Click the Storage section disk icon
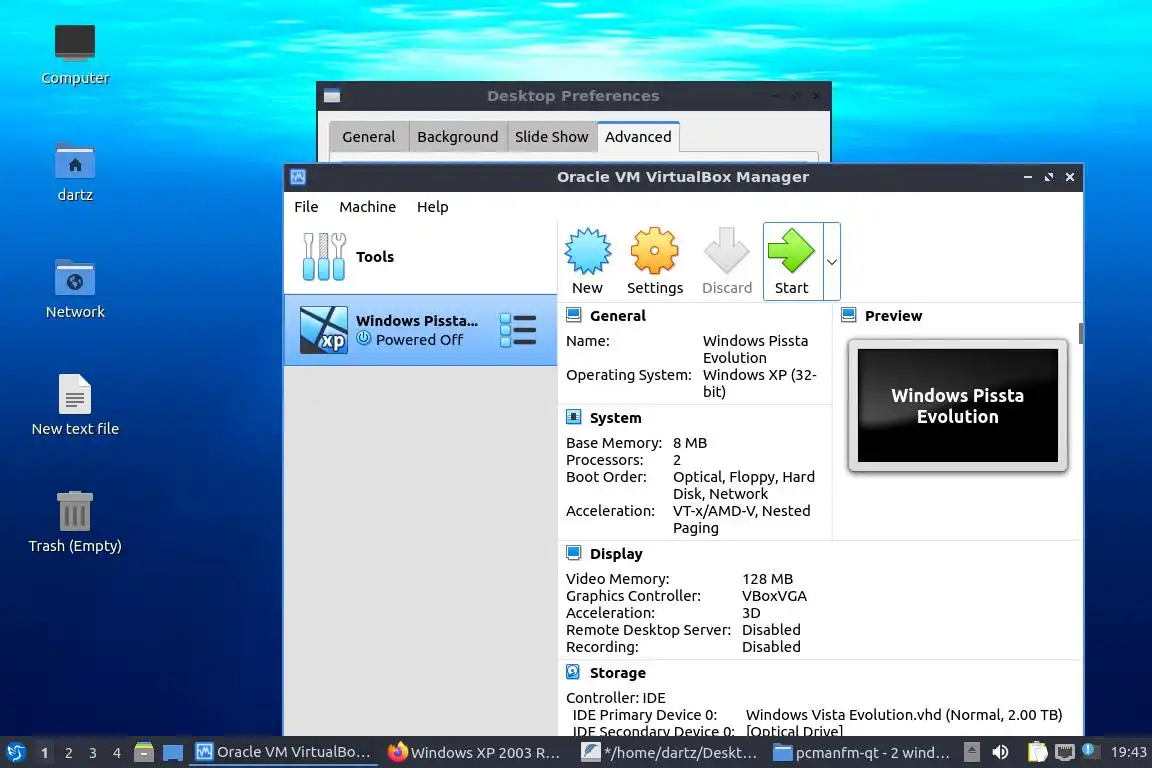The width and height of the screenshot is (1152, 768). click(x=573, y=672)
